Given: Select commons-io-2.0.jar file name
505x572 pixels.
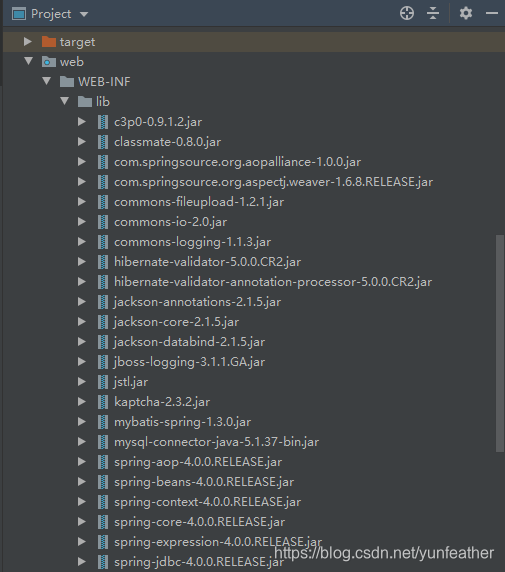Looking at the screenshot, I should 170,222.
